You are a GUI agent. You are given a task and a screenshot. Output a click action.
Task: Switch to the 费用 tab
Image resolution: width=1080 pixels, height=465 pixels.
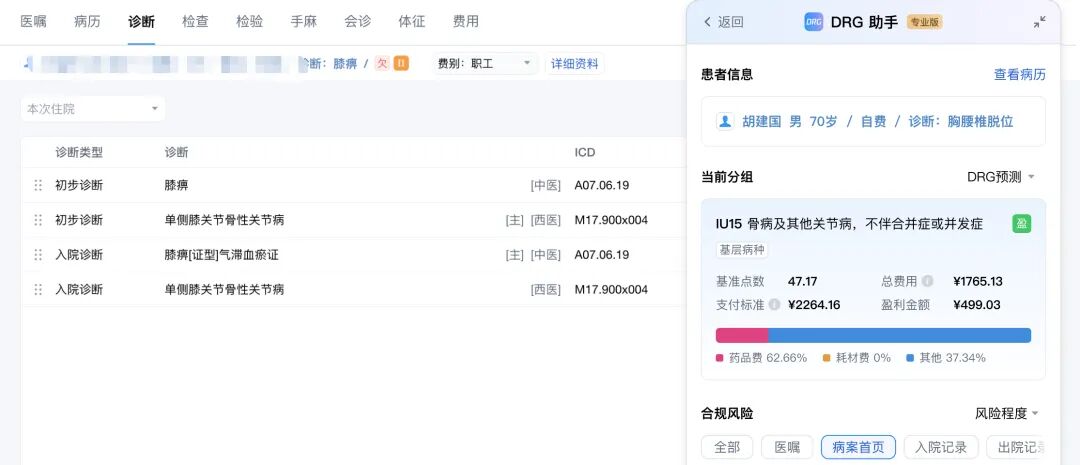(465, 21)
